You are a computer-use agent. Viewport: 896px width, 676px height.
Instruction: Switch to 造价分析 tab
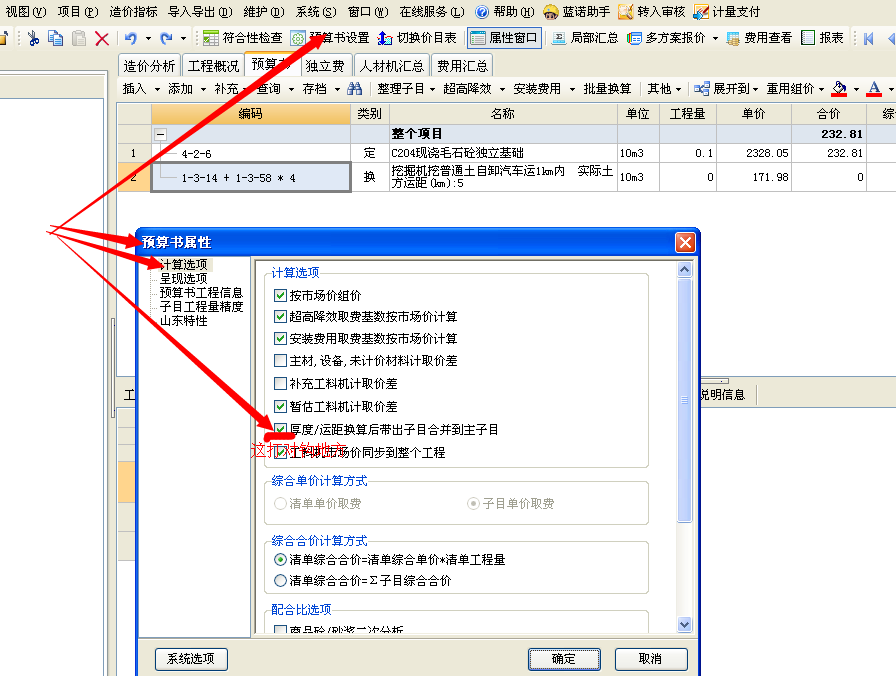(x=149, y=66)
